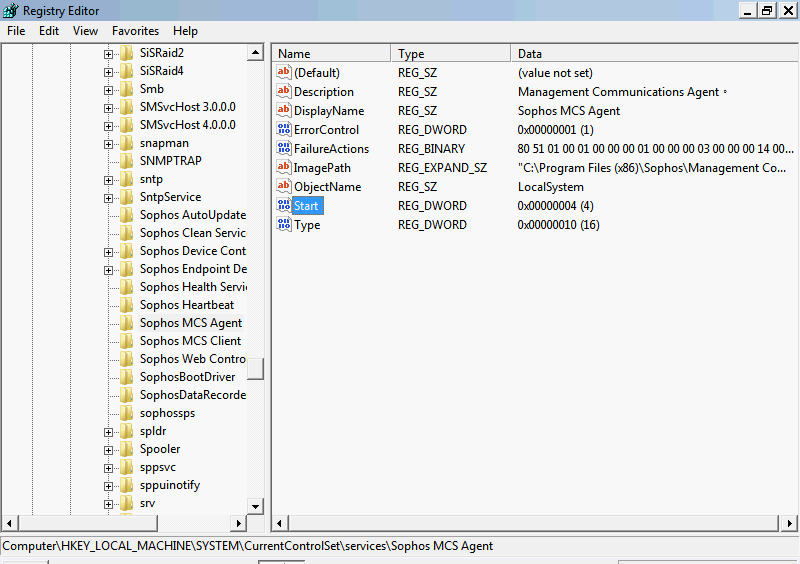Screen dimensions: 800x564
Task: Sort values by Name column header
Action: pyautogui.click(x=332, y=54)
